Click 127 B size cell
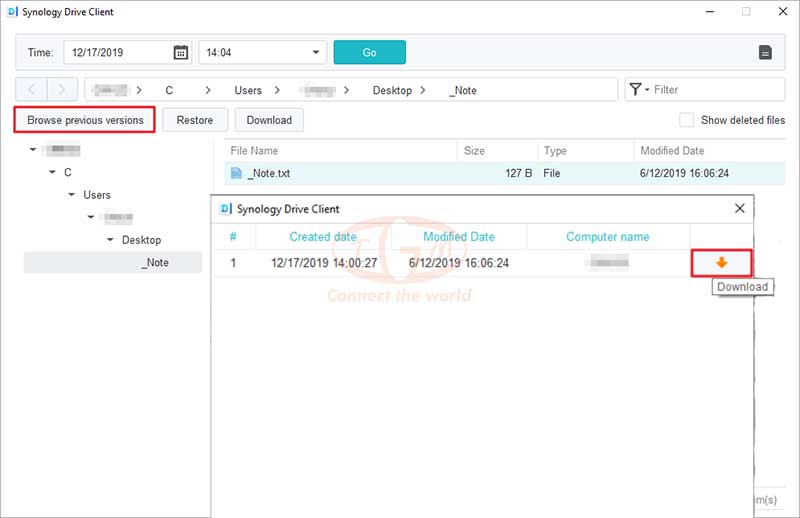The width and height of the screenshot is (800, 518). pyautogui.click(x=518, y=173)
